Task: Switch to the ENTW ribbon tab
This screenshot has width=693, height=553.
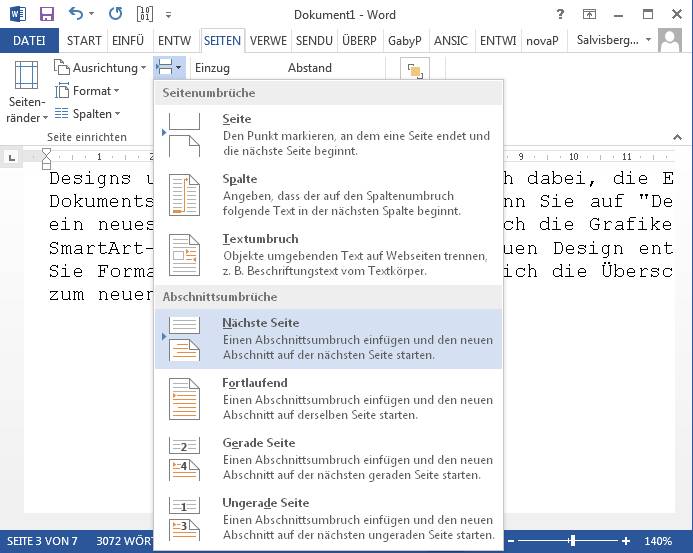Action: click(174, 41)
